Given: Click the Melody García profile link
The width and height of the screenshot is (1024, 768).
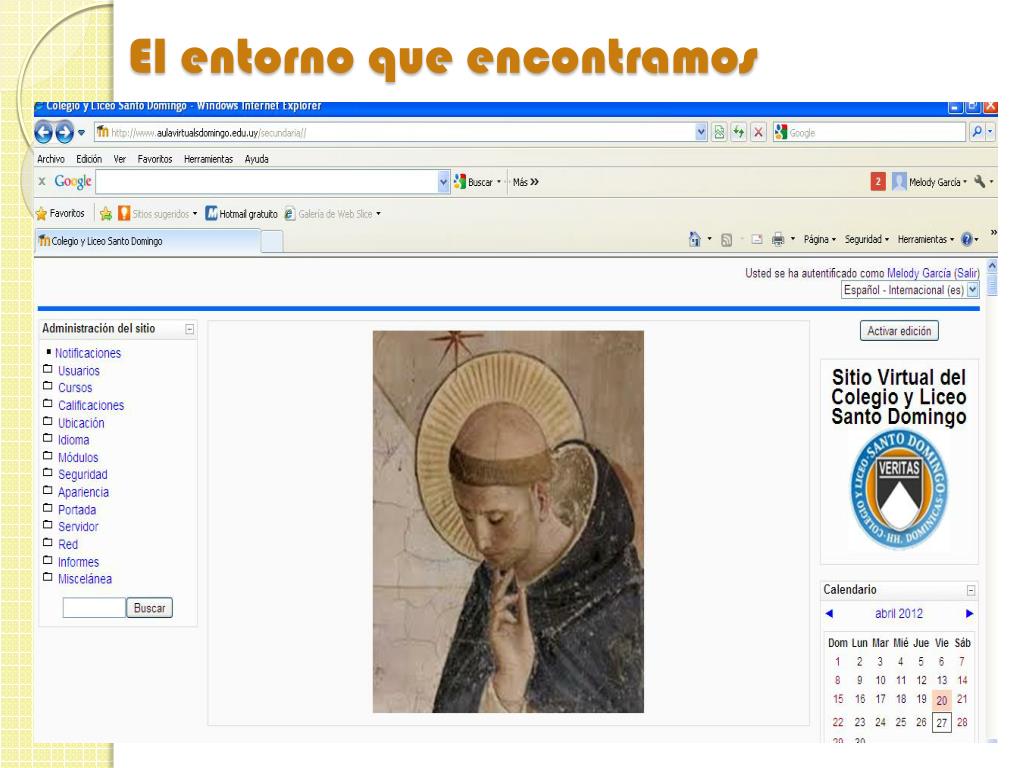Looking at the screenshot, I should [918, 273].
